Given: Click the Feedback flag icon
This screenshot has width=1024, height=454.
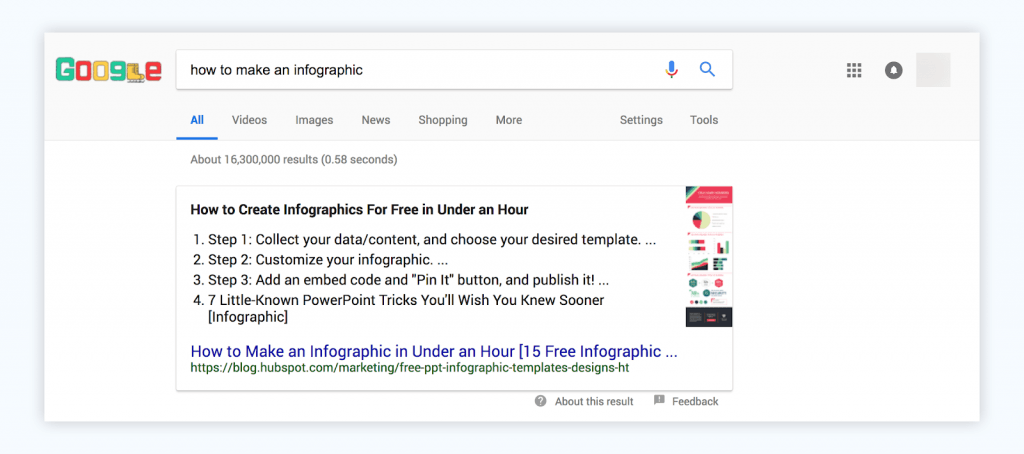Looking at the screenshot, I should 659,401.
